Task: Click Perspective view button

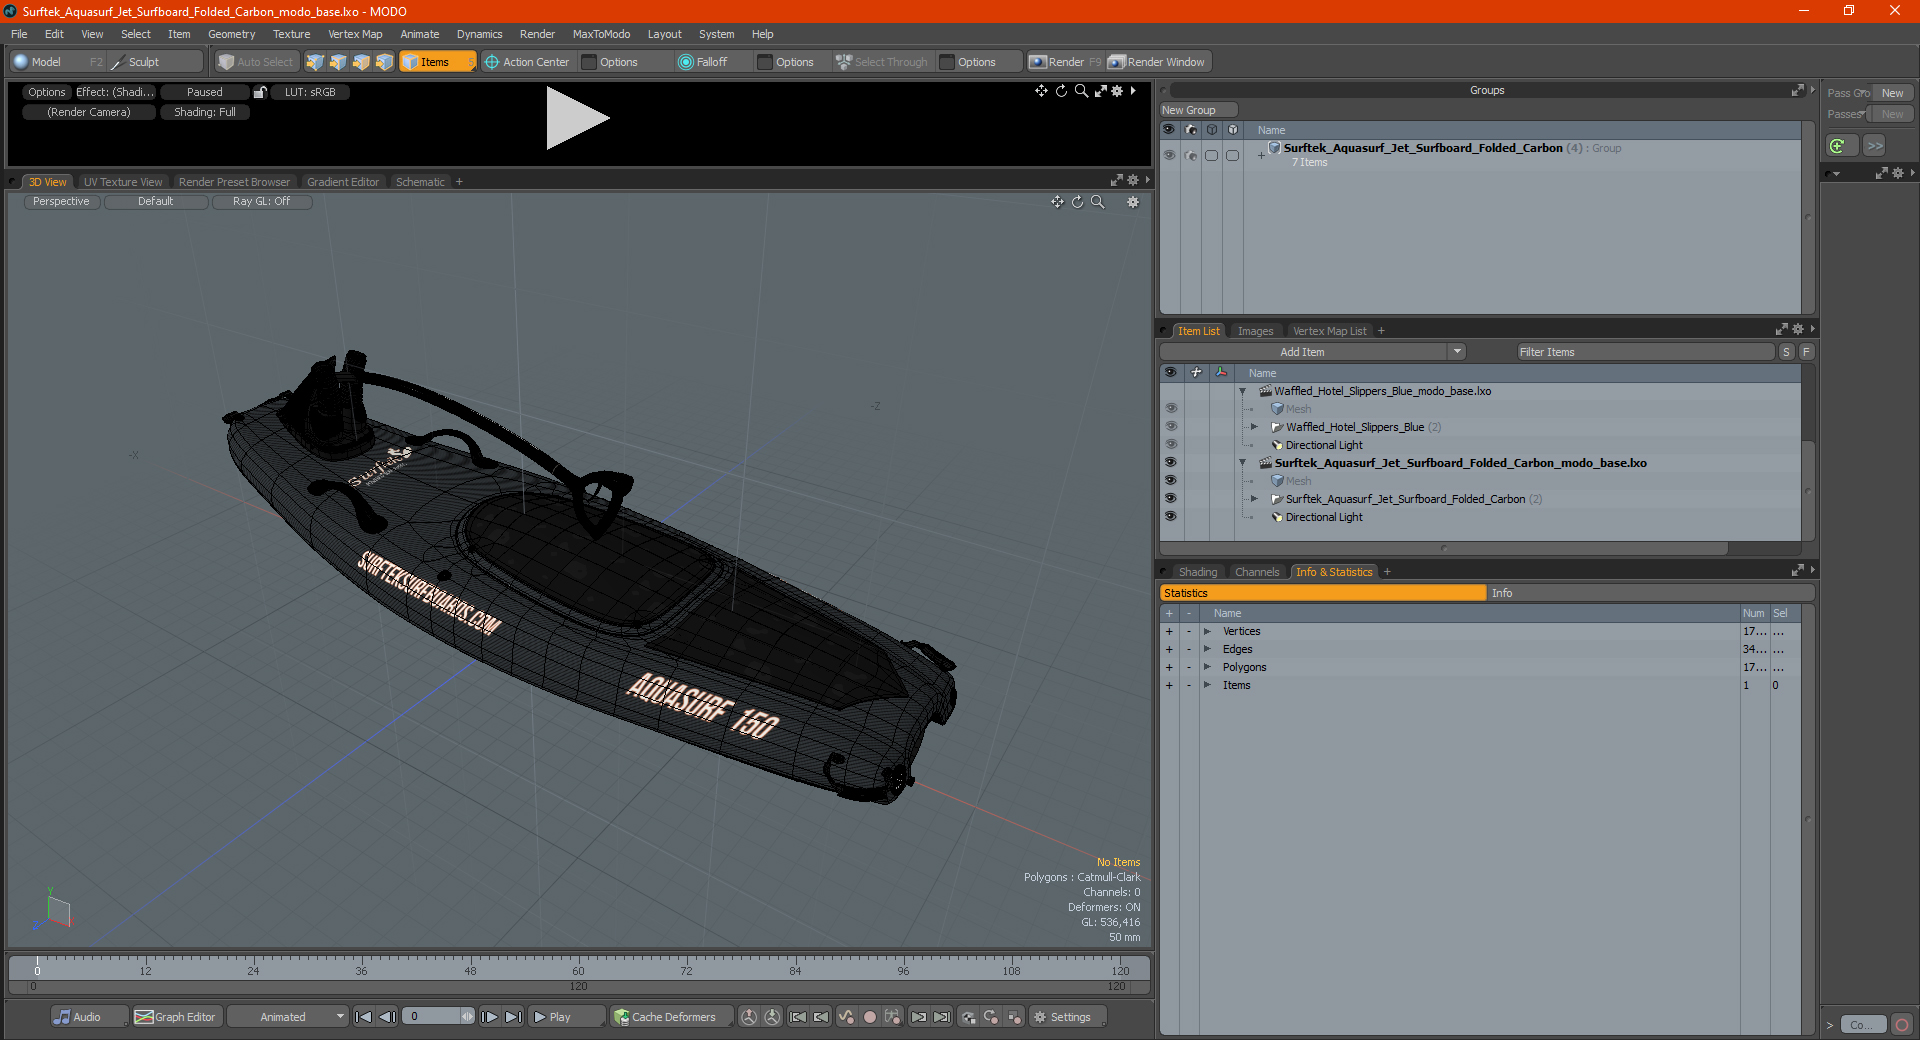Action: click(61, 201)
